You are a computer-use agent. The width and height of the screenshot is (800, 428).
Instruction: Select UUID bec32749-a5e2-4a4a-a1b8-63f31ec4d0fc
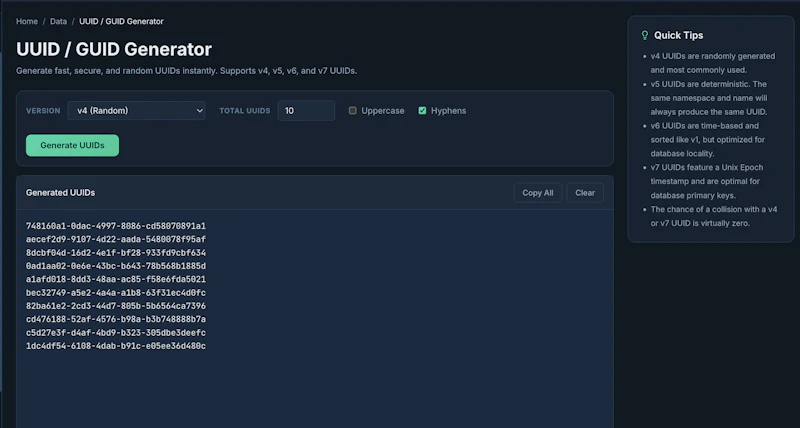(x=116, y=293)
